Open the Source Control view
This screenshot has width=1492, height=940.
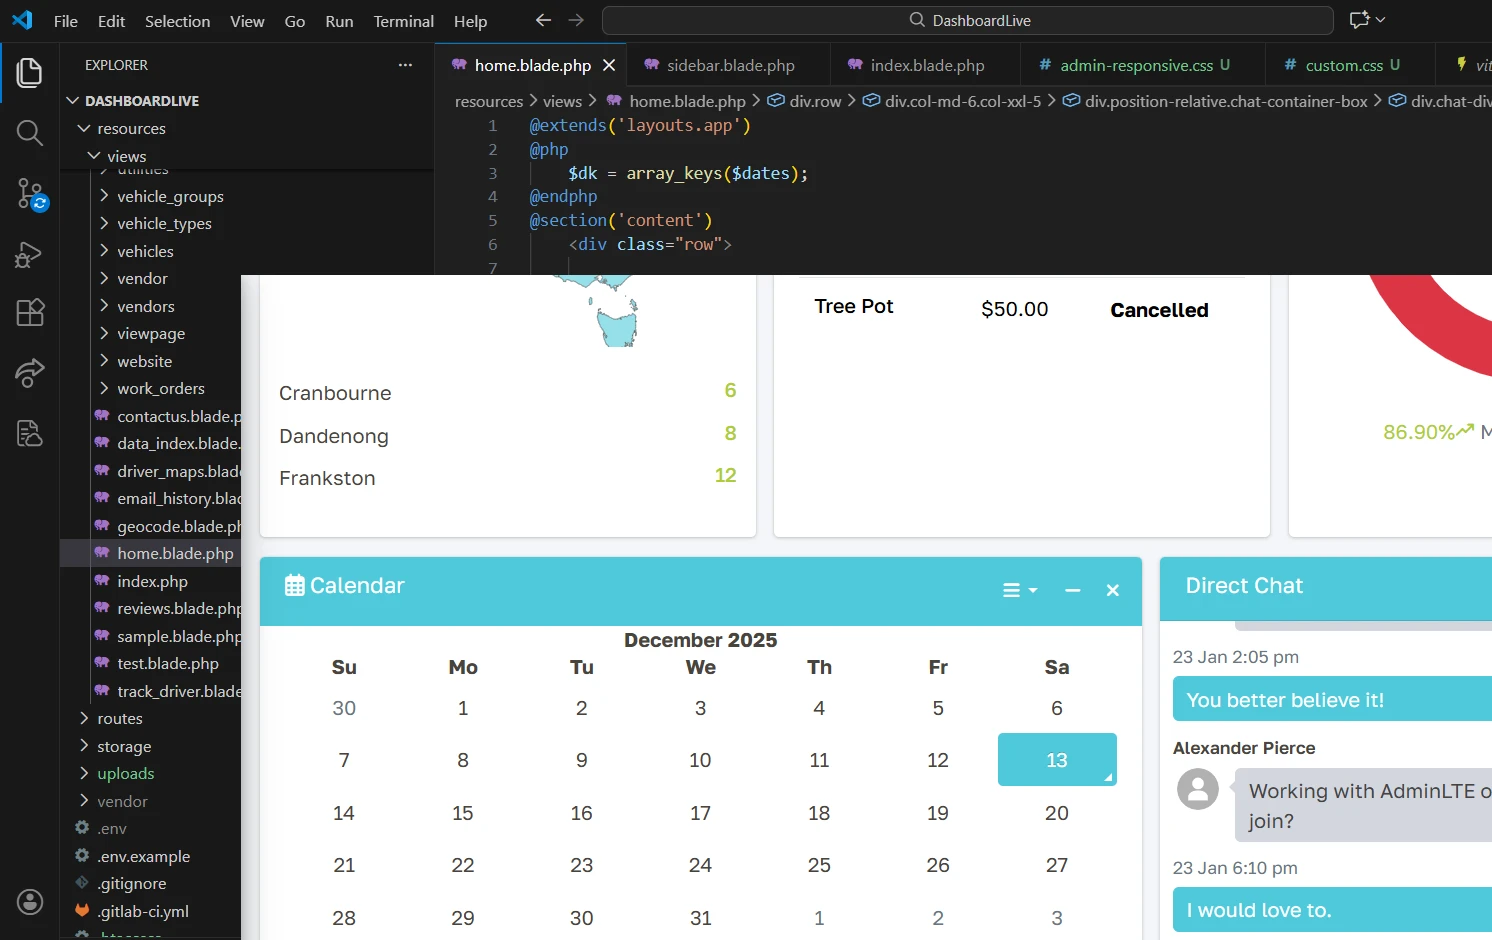(x=30, y=193)
